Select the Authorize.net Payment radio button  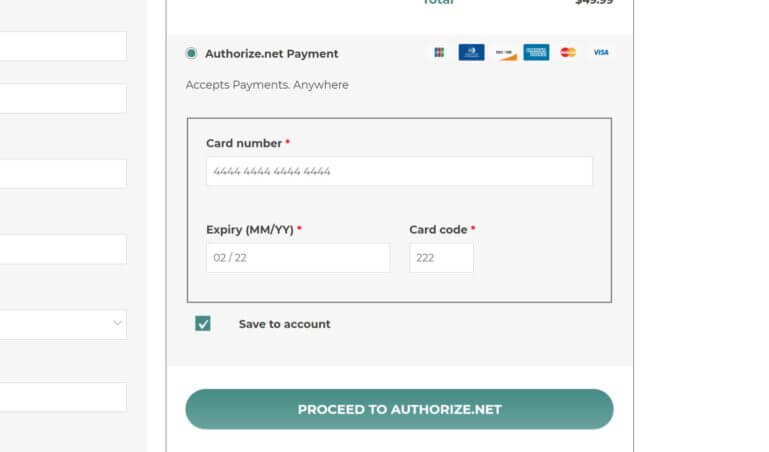[x=191, y=53]
